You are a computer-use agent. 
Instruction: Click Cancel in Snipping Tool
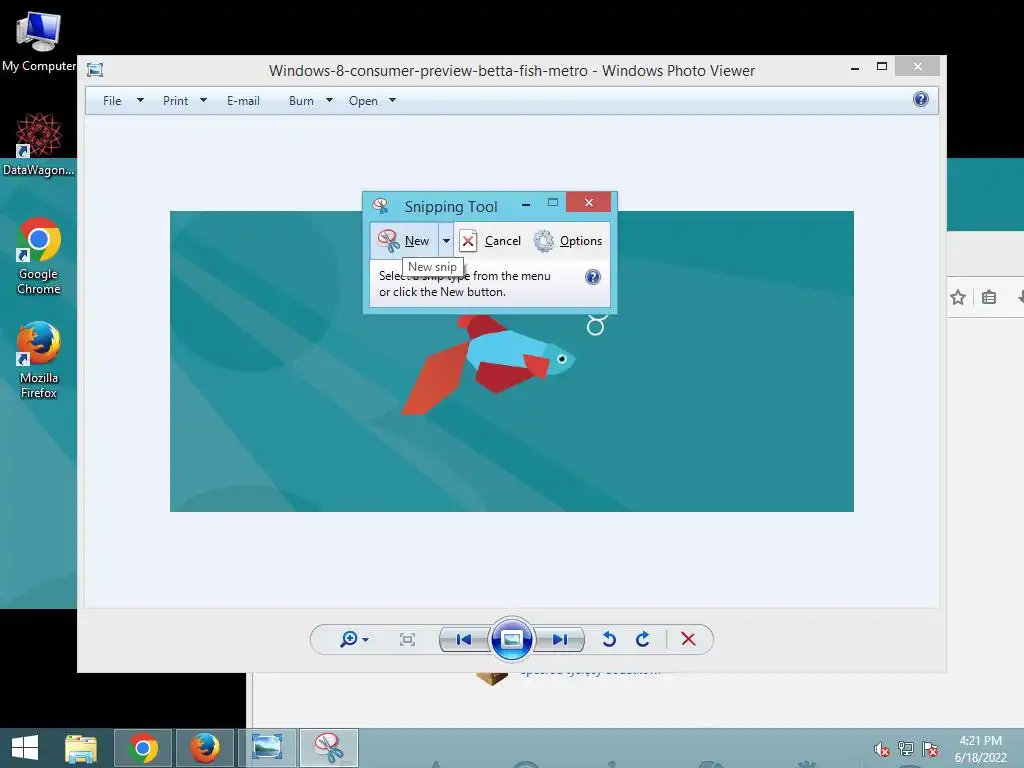[491, 241]
